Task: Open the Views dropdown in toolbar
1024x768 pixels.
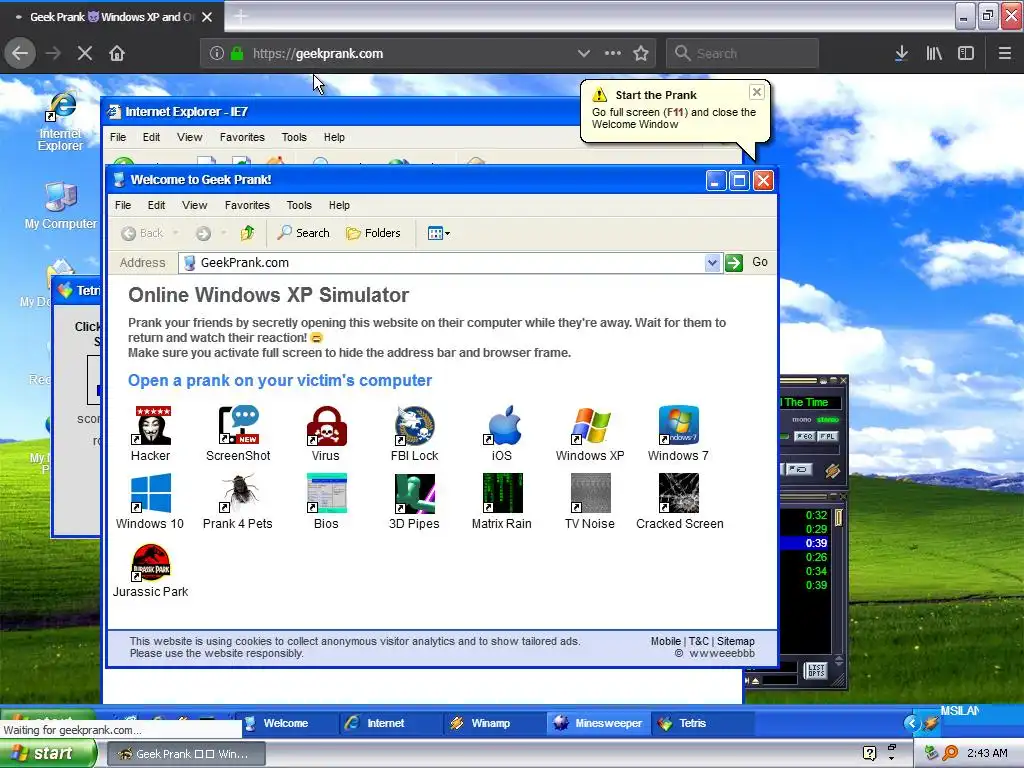Action: coord(438,233)
